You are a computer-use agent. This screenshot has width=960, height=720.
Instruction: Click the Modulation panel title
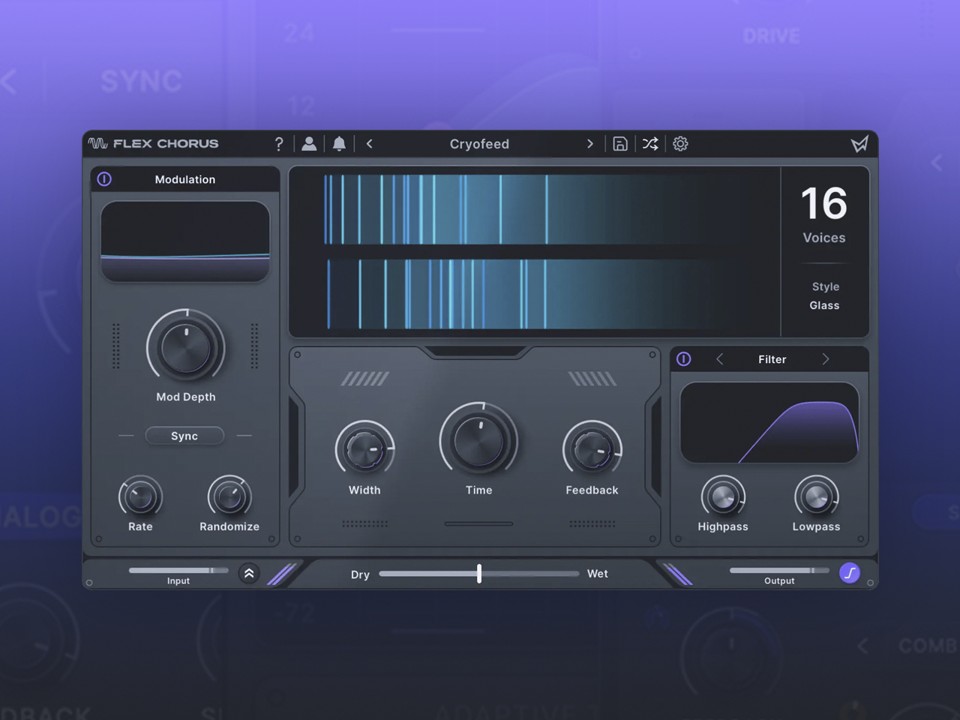pos(185,179)
